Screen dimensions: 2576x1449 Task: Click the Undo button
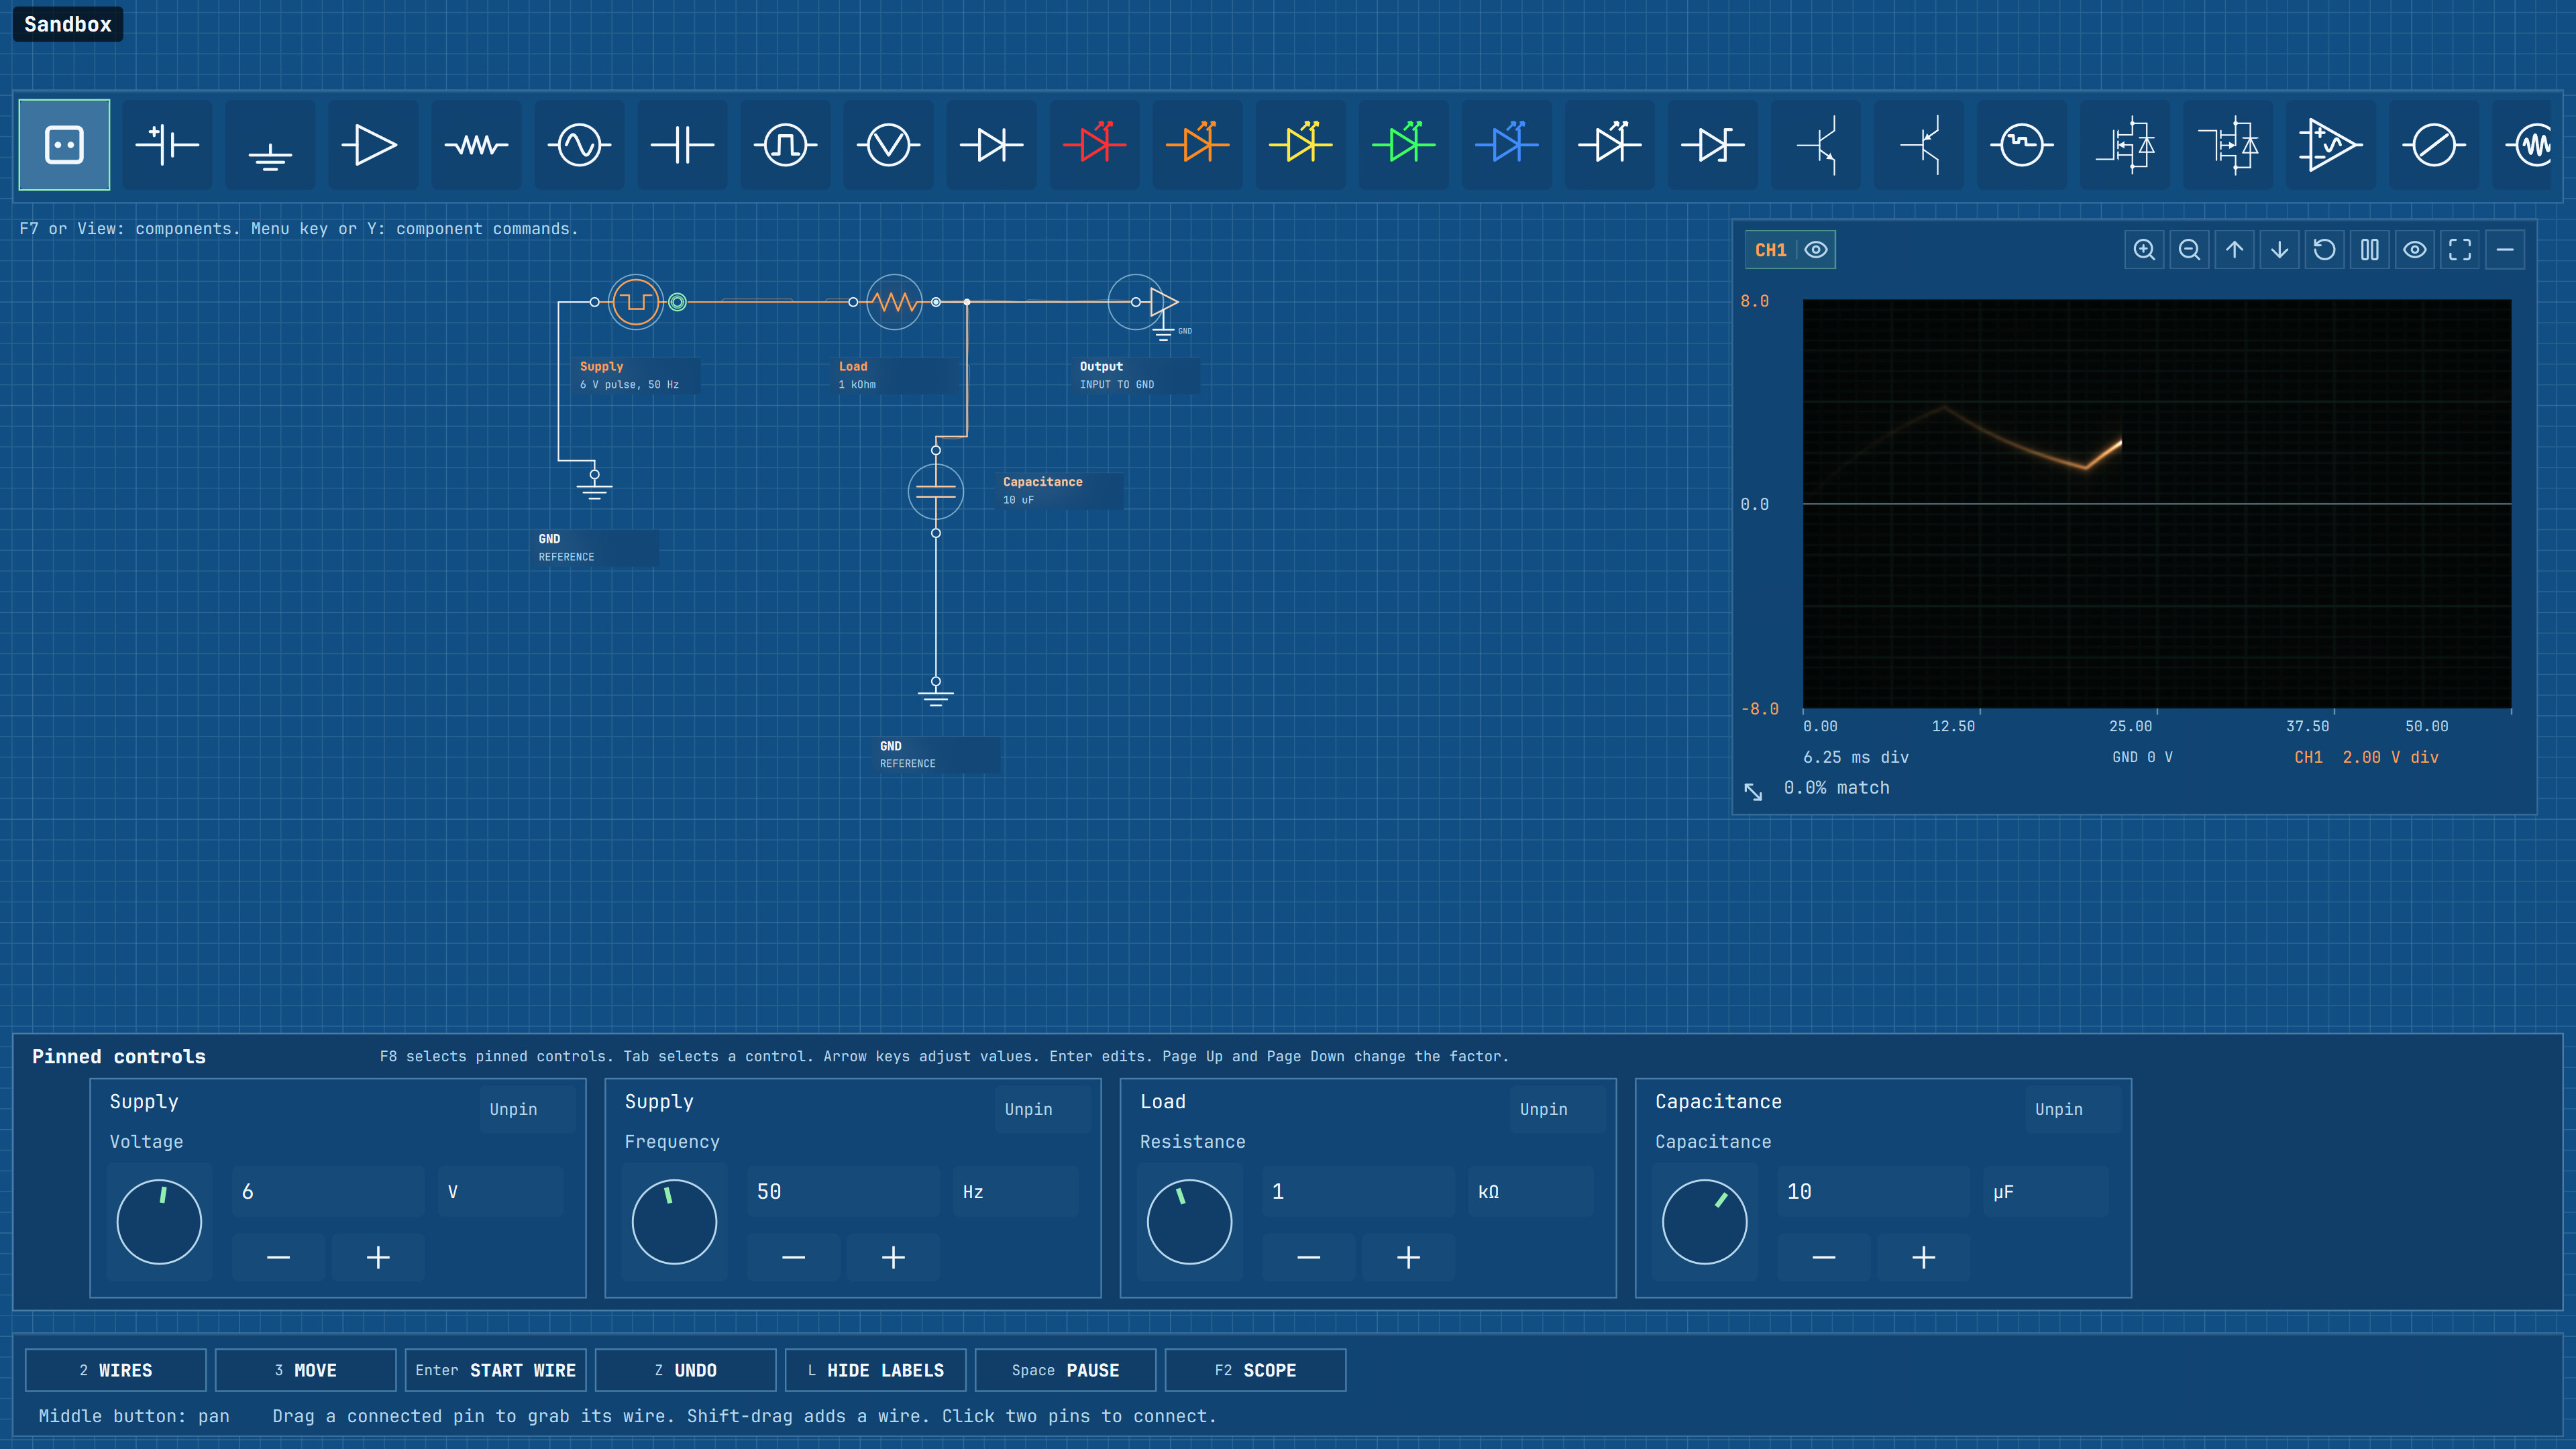point(685,1370)
